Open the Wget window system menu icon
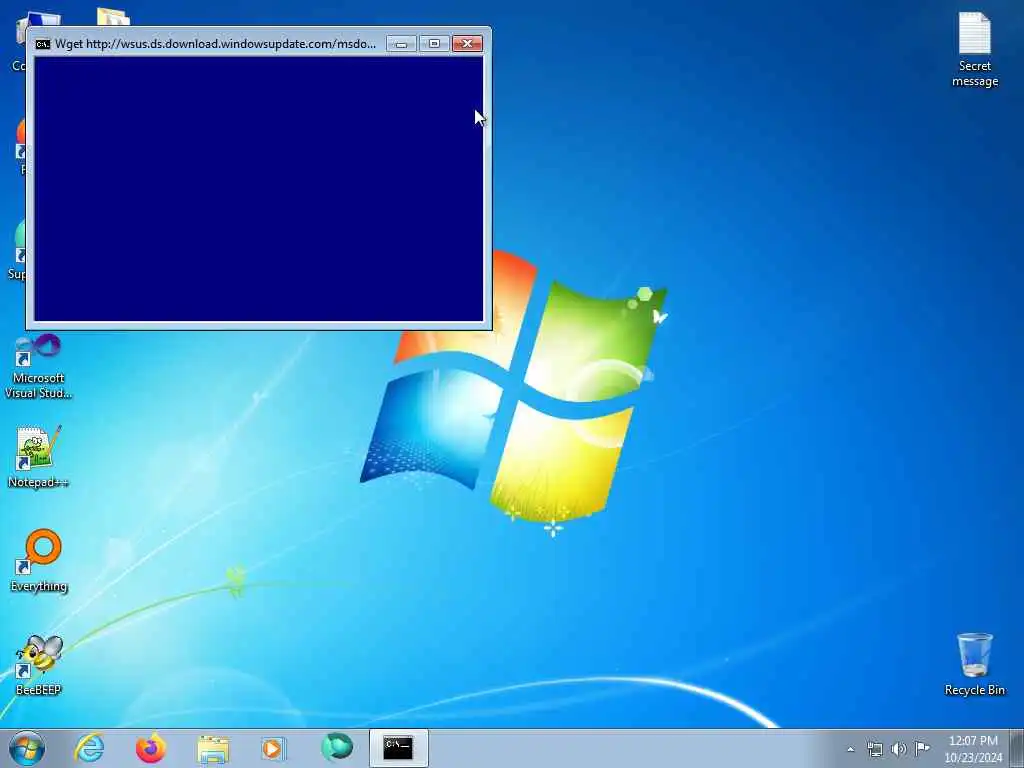Screen dimensions: 1024x768 click(42, 44)
